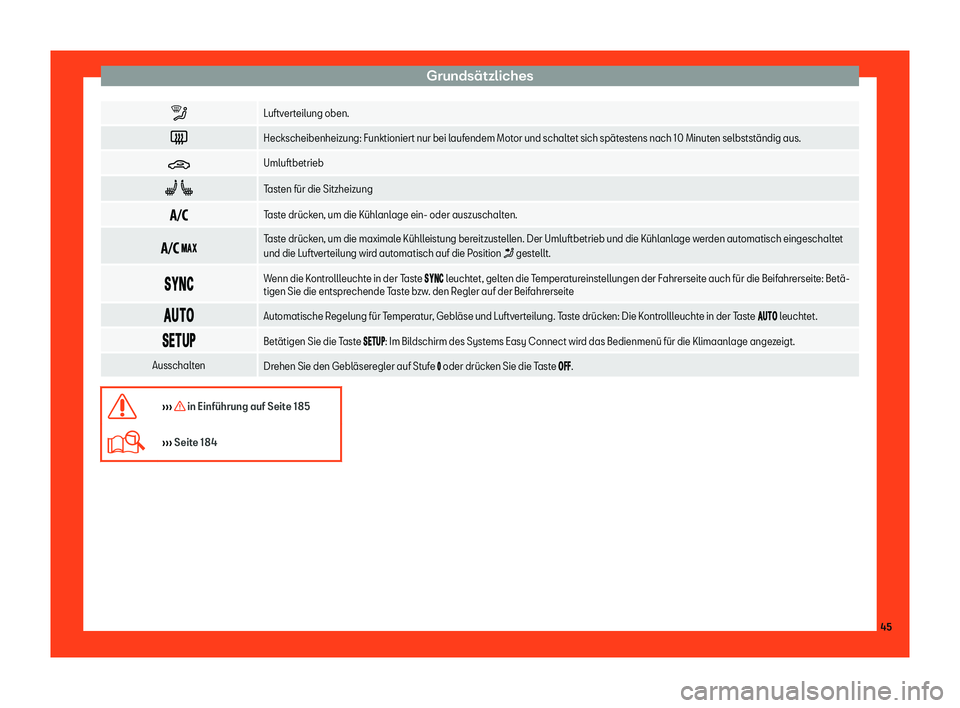
Task: Click the book with magnifier icon
Action: (126, 442)
